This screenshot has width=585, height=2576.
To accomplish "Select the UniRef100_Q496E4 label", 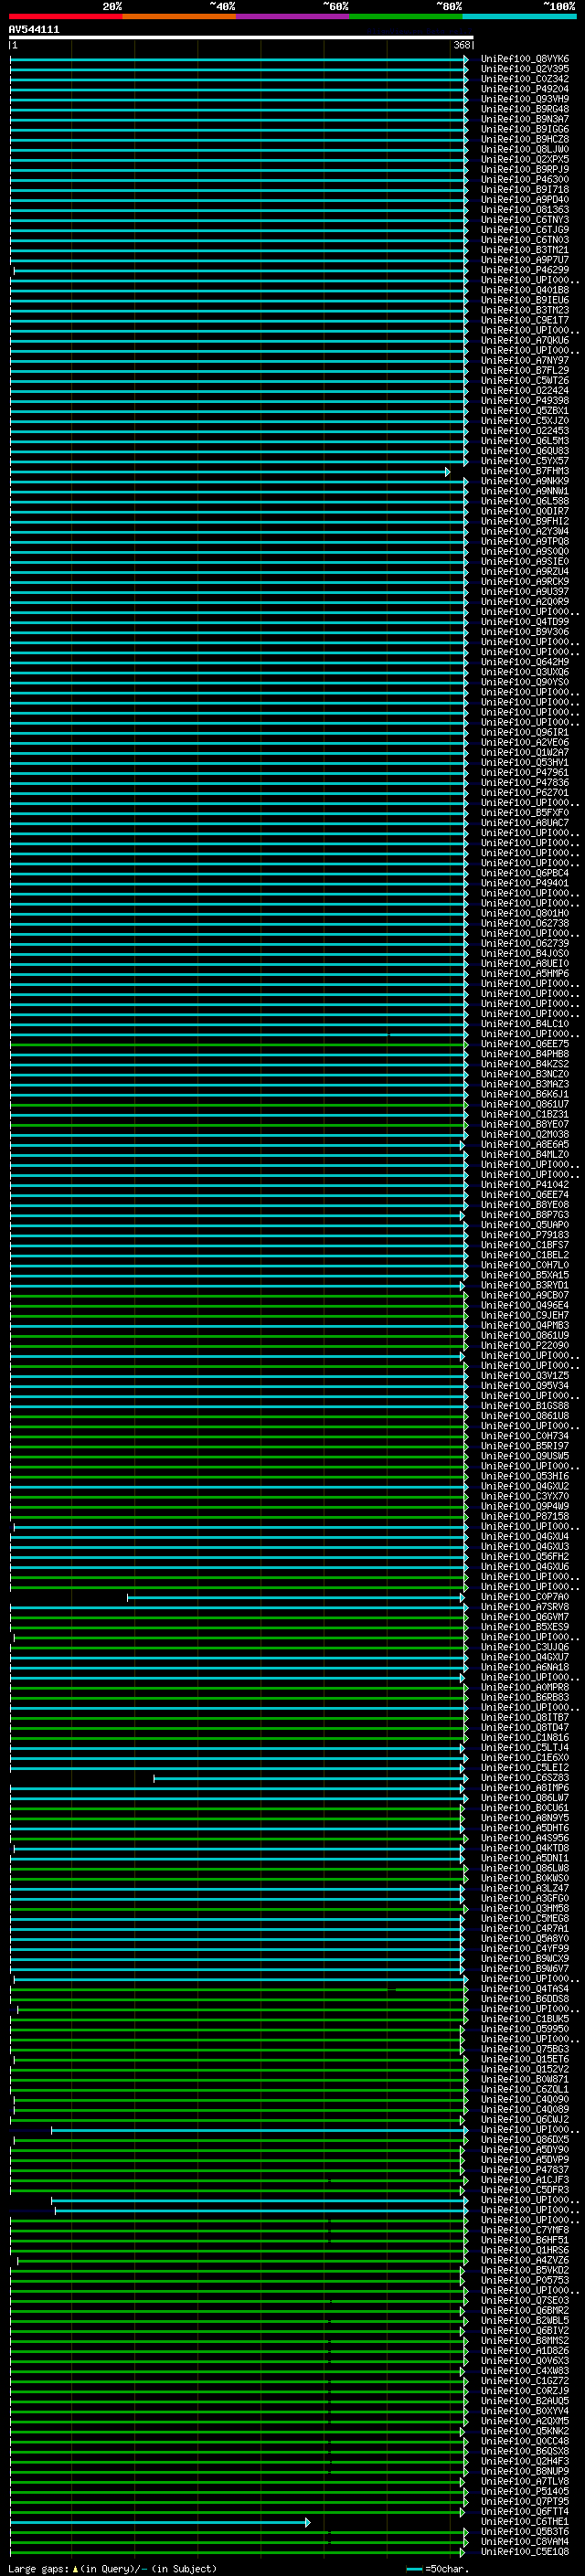I will (525, 1305).
